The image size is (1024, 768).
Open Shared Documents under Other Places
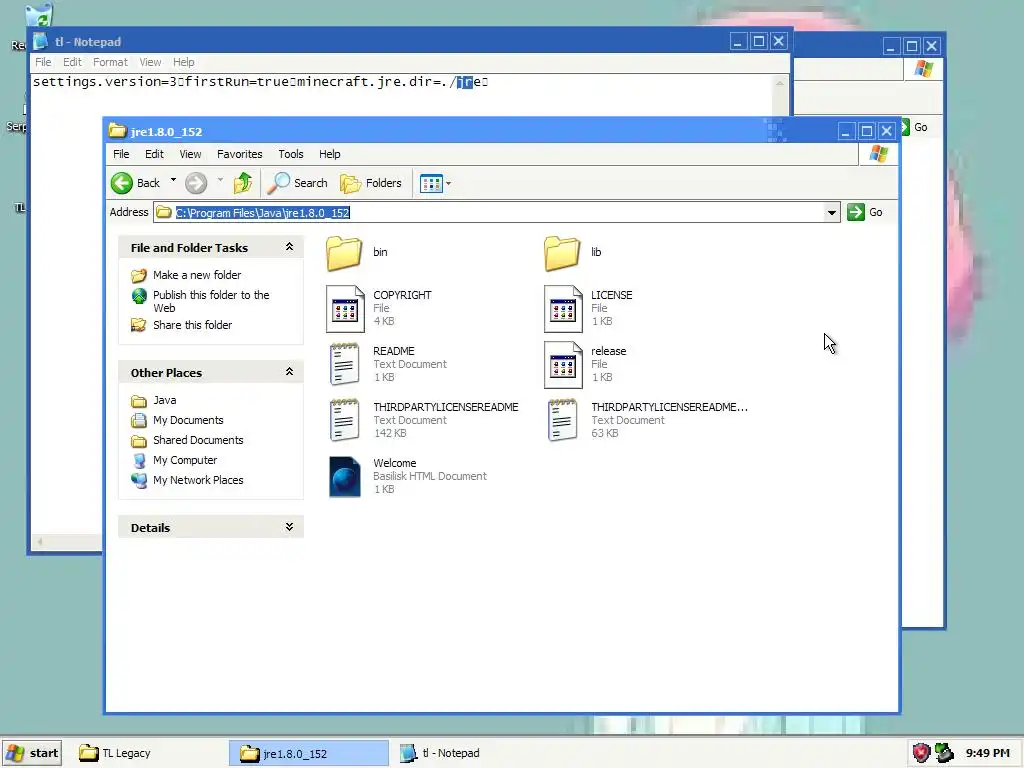tap(198, 440)
